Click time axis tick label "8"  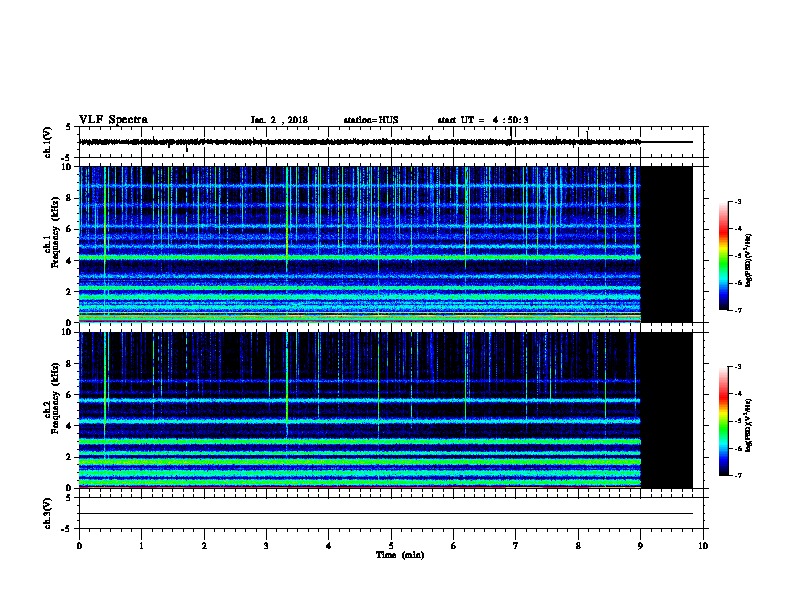click(578, 545)
